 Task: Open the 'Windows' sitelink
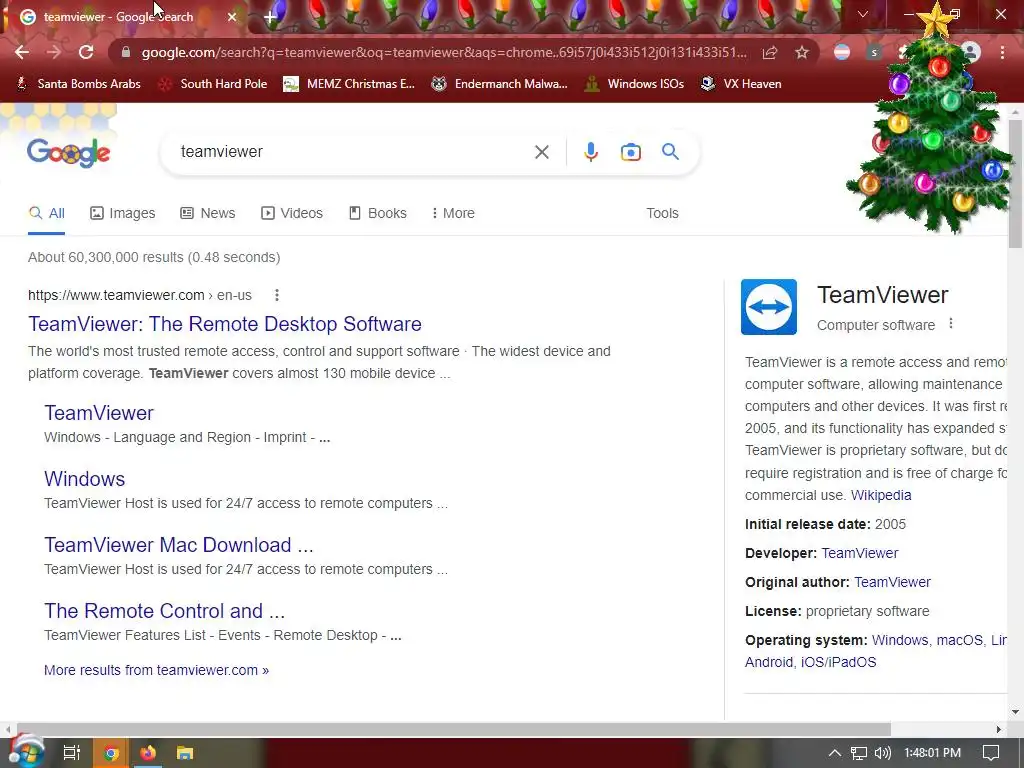(84, 479)
